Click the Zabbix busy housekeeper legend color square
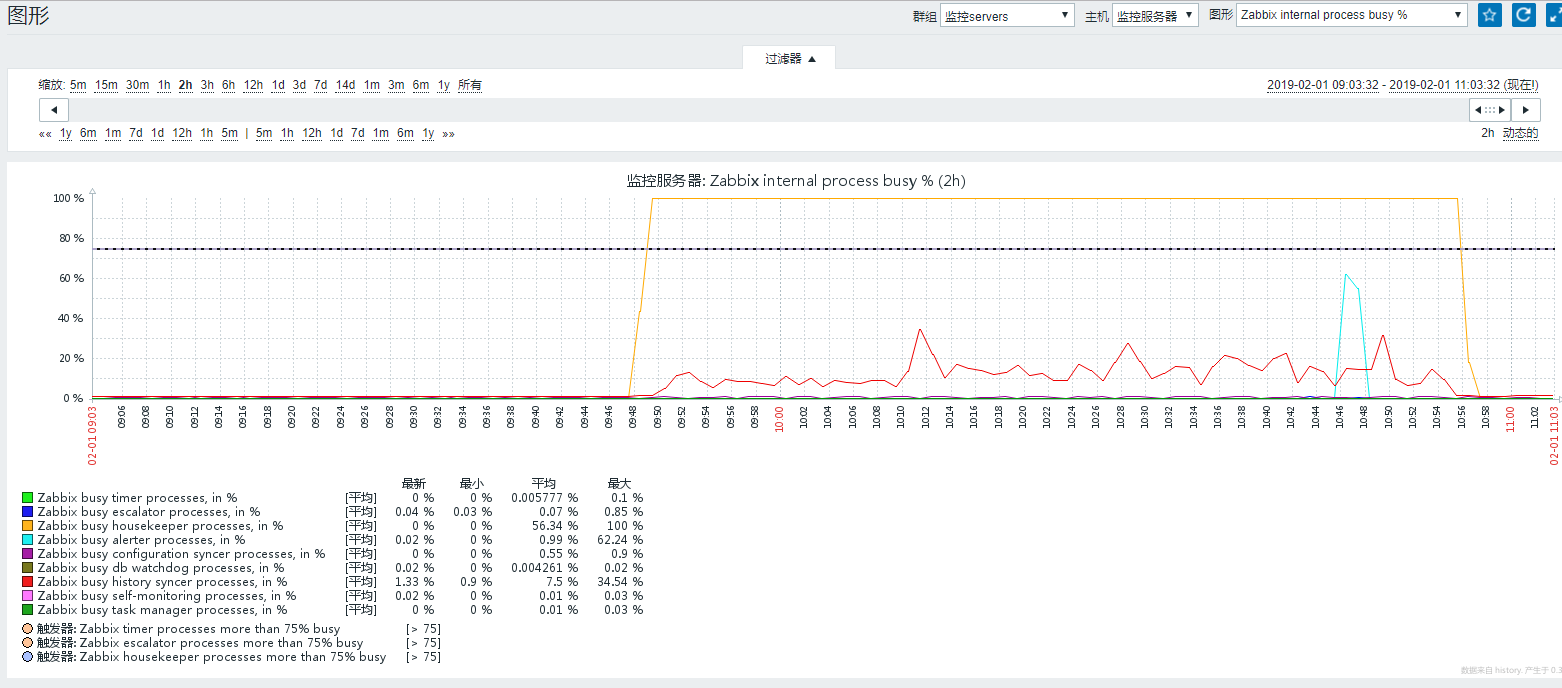Viewport: 1562px width, 688px height. tap(25, 525)
